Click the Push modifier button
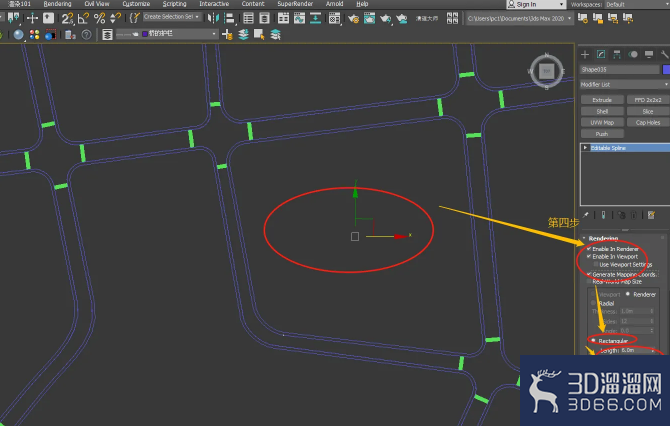 click(x=602, y=134)
